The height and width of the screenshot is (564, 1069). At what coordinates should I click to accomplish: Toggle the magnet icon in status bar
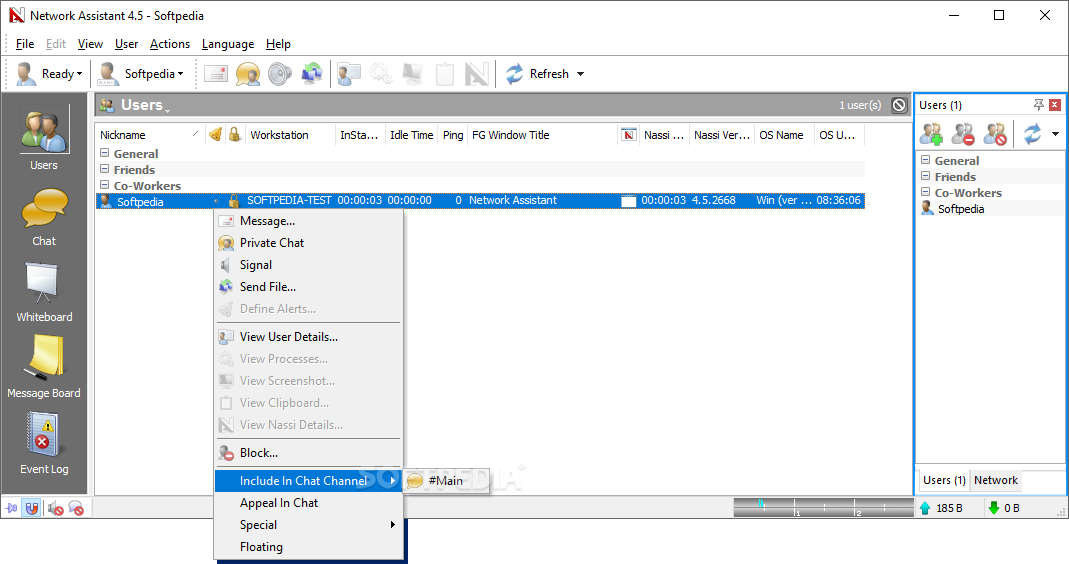coord(31,508)
